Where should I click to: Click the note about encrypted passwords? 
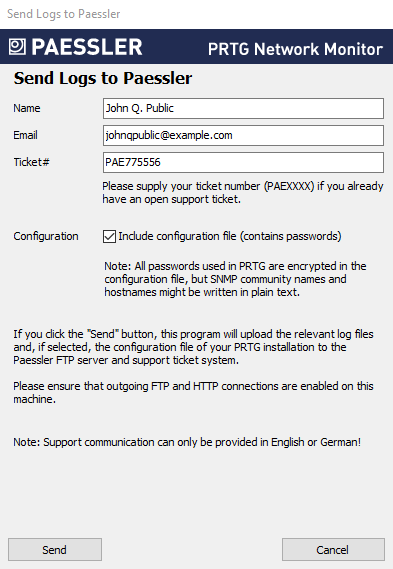coord(235,279)
